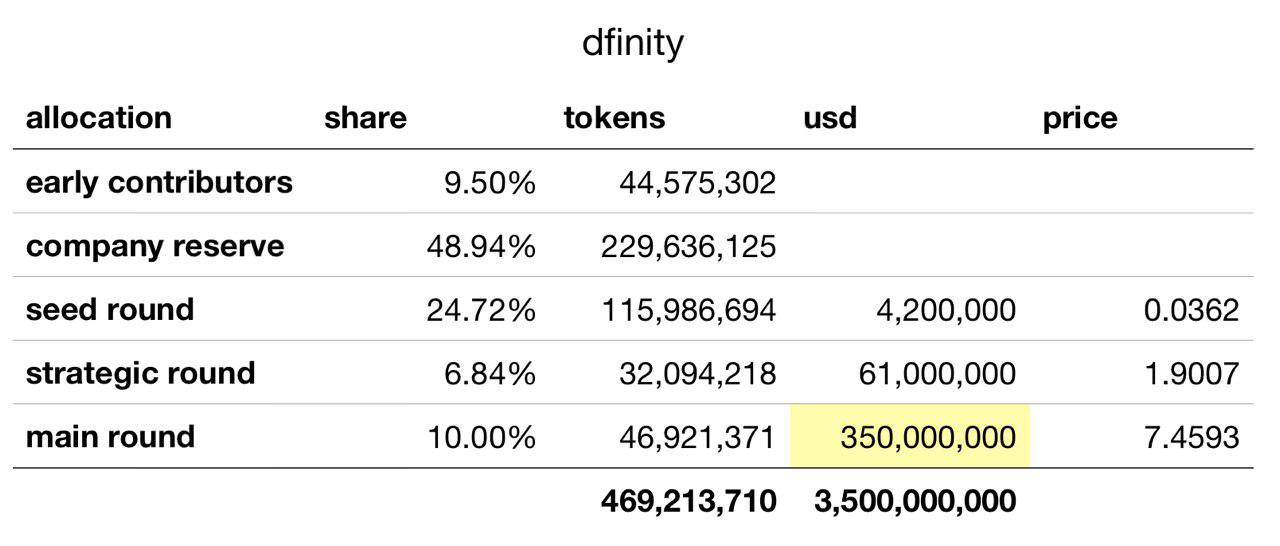Click the usd cell 61,000,000
The height and width of the screenshot is (546, 1280).
(938, 375)
